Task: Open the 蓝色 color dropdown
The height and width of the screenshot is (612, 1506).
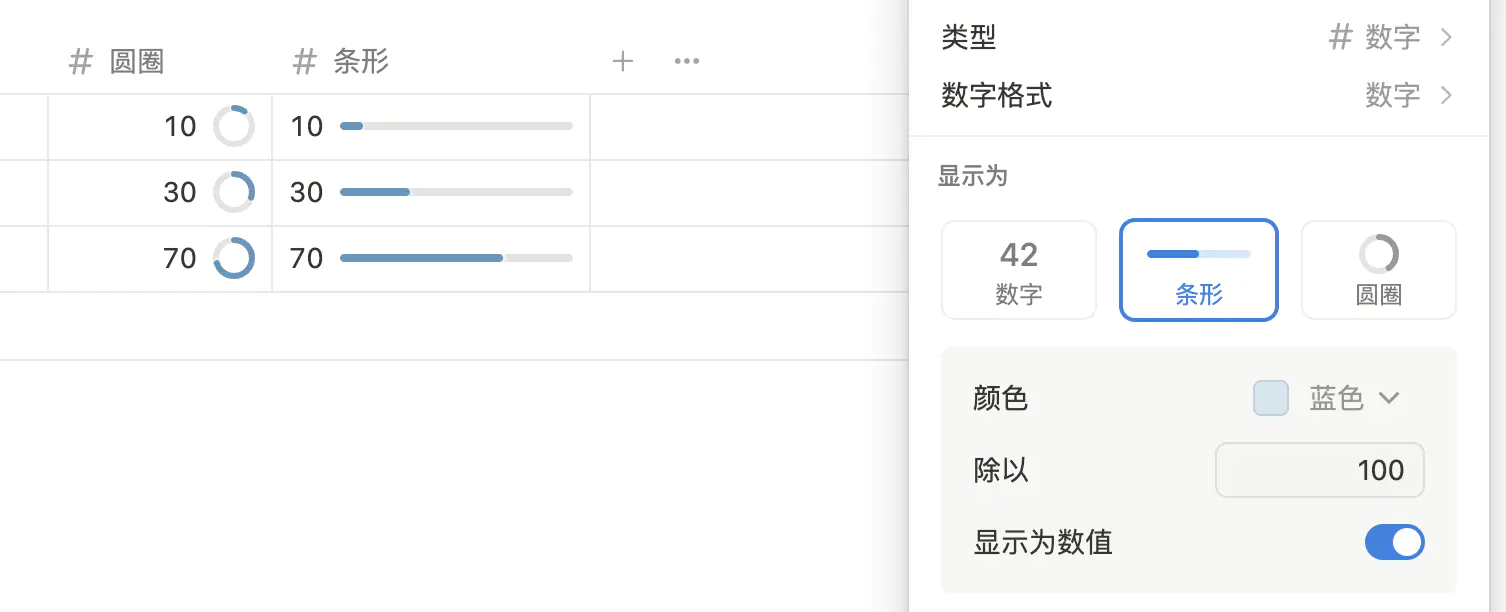Action: point(1388,397)
